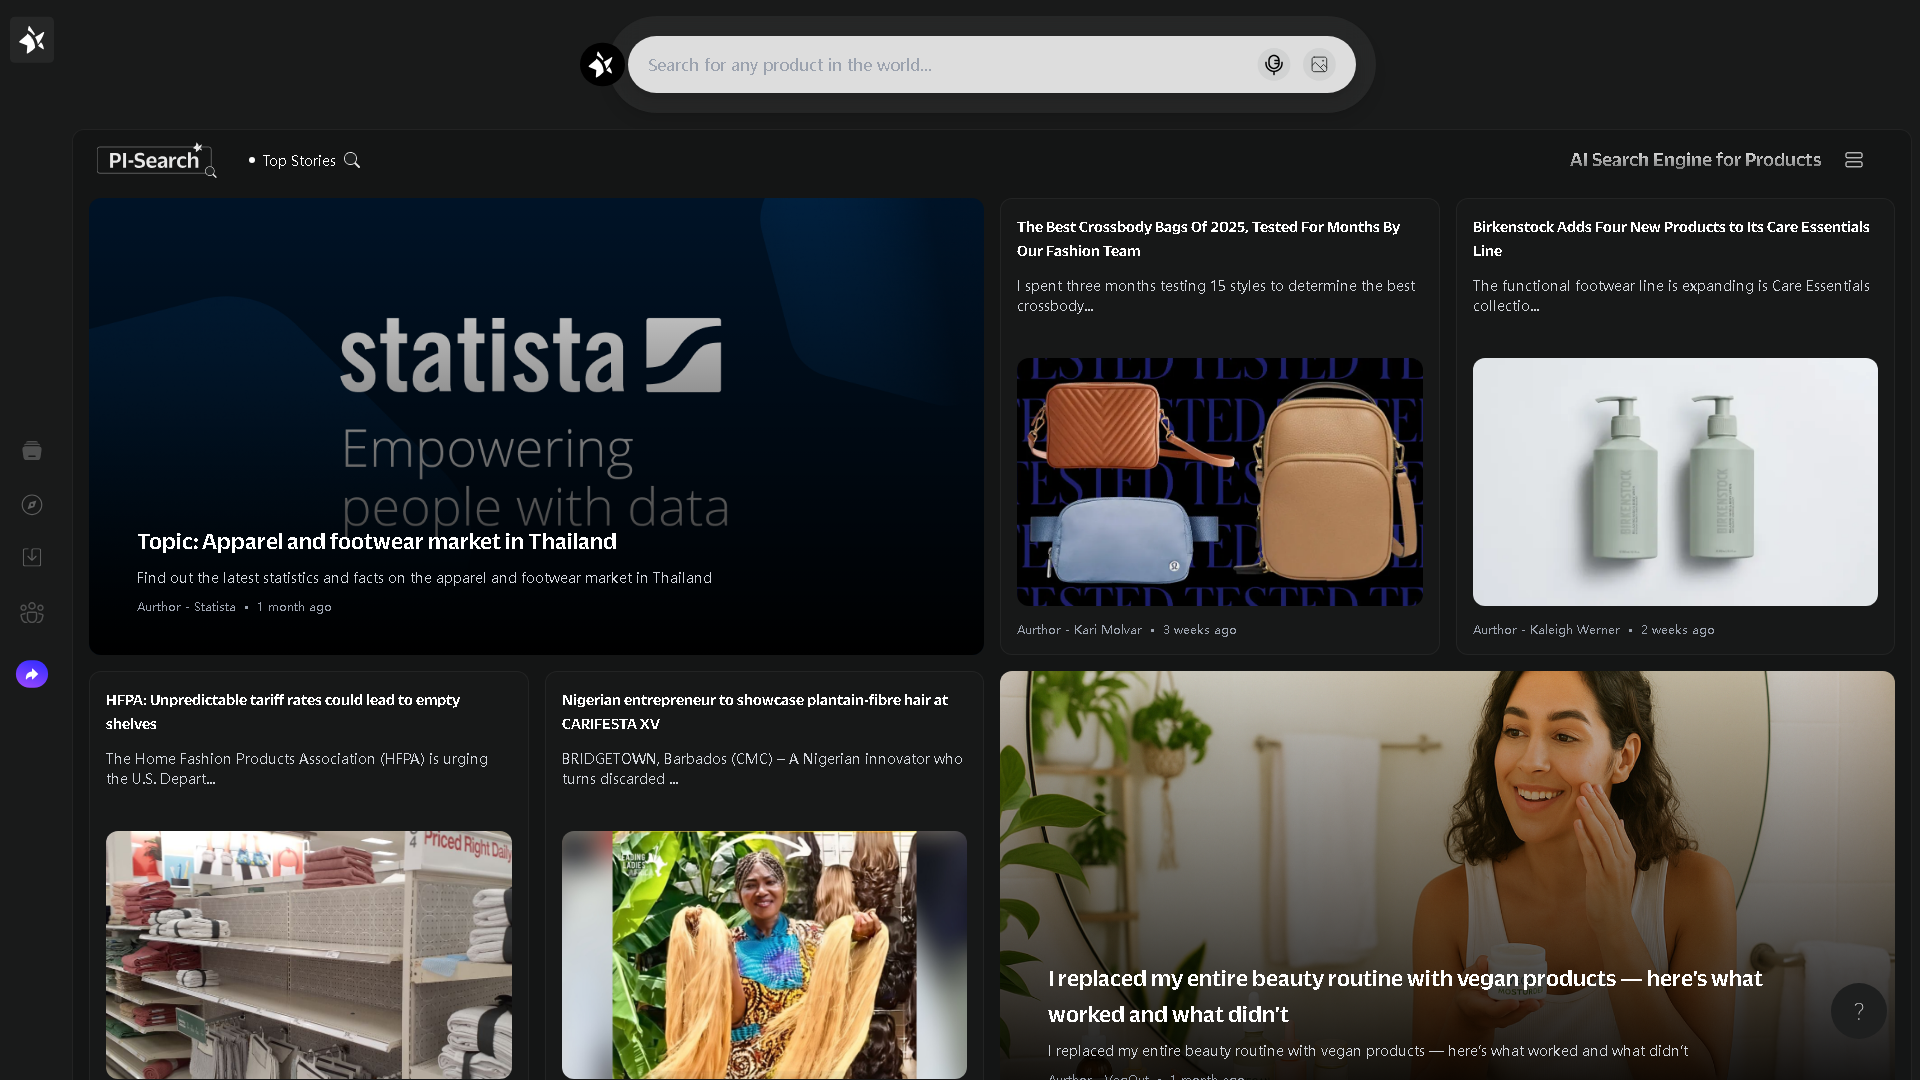
Task: Open the compass explore icon in sidebar
Action: coord(32,505)
